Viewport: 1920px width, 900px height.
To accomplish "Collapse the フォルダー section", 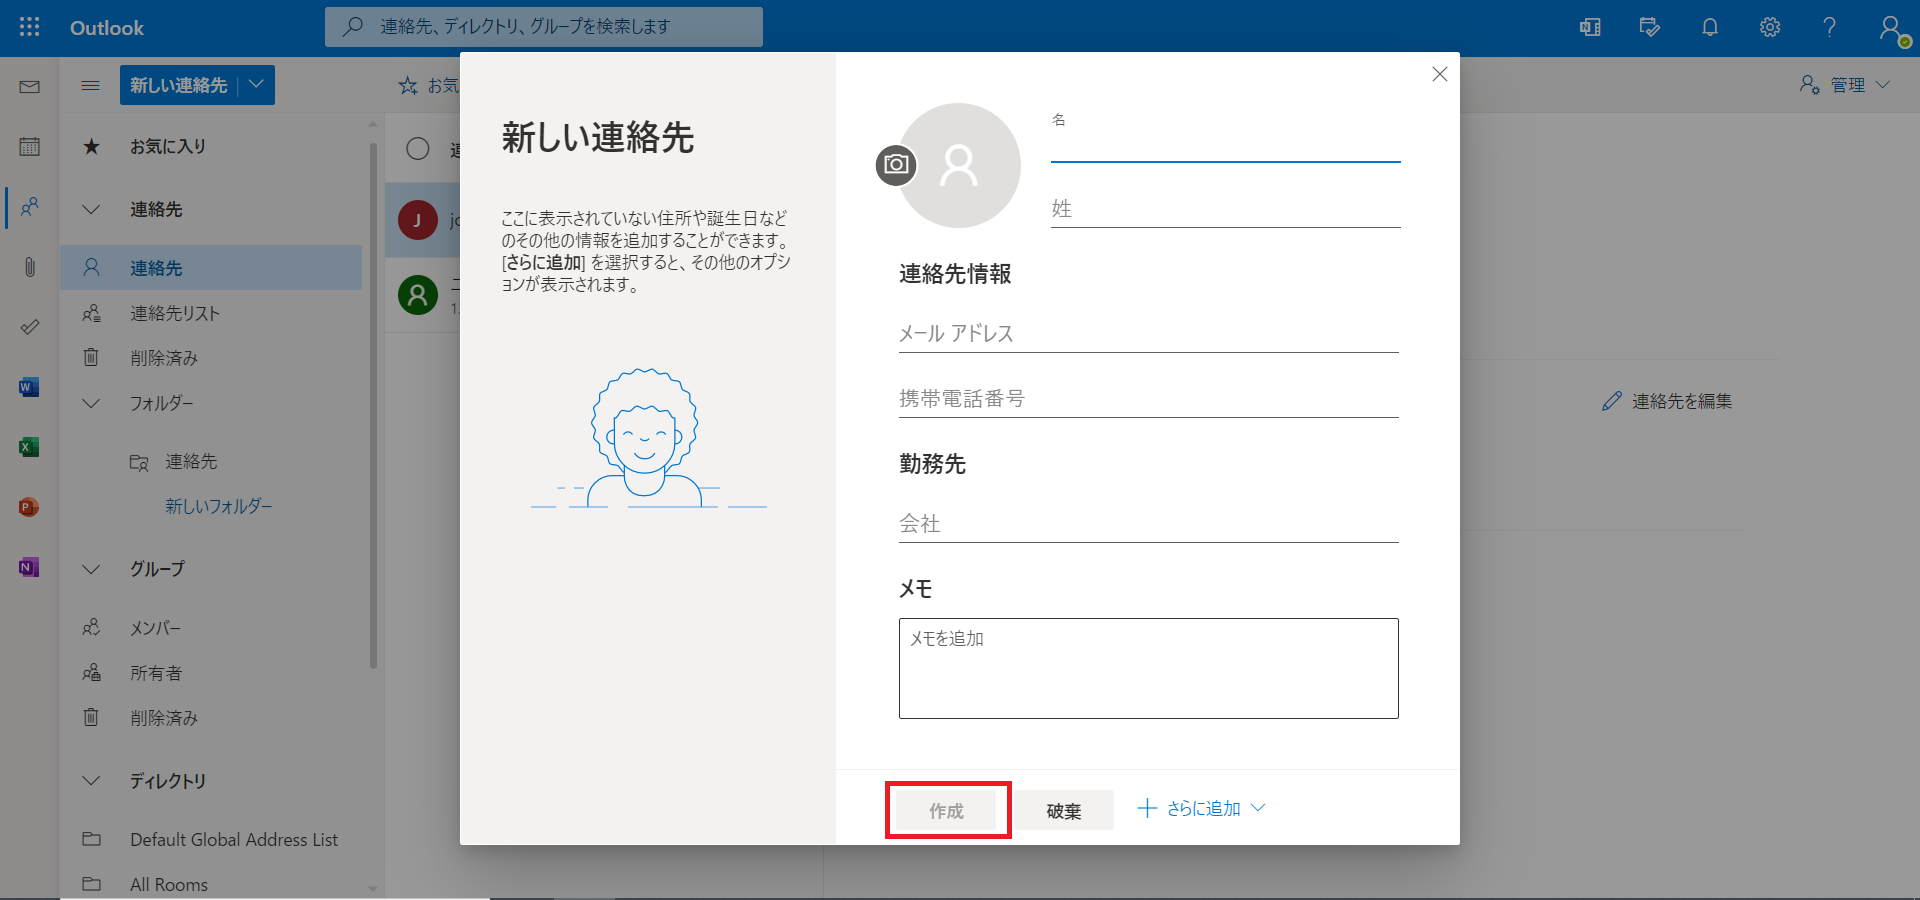I will pyautogui.click(x=91, y=404).
